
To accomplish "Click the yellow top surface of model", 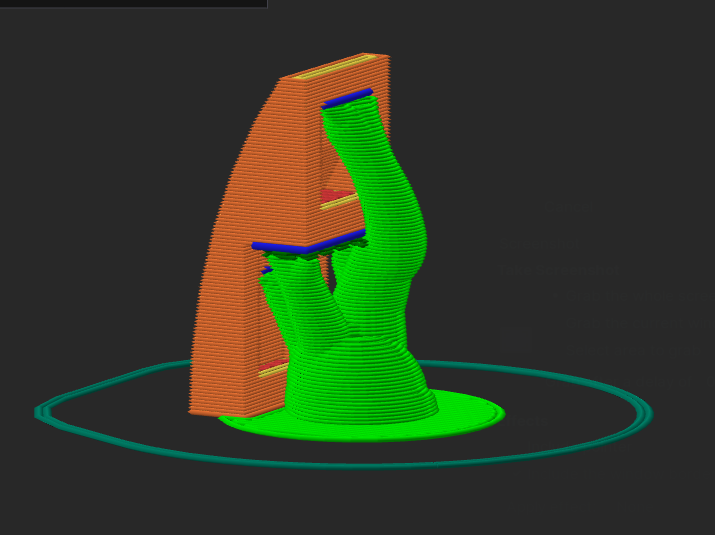I will (335, 67).
